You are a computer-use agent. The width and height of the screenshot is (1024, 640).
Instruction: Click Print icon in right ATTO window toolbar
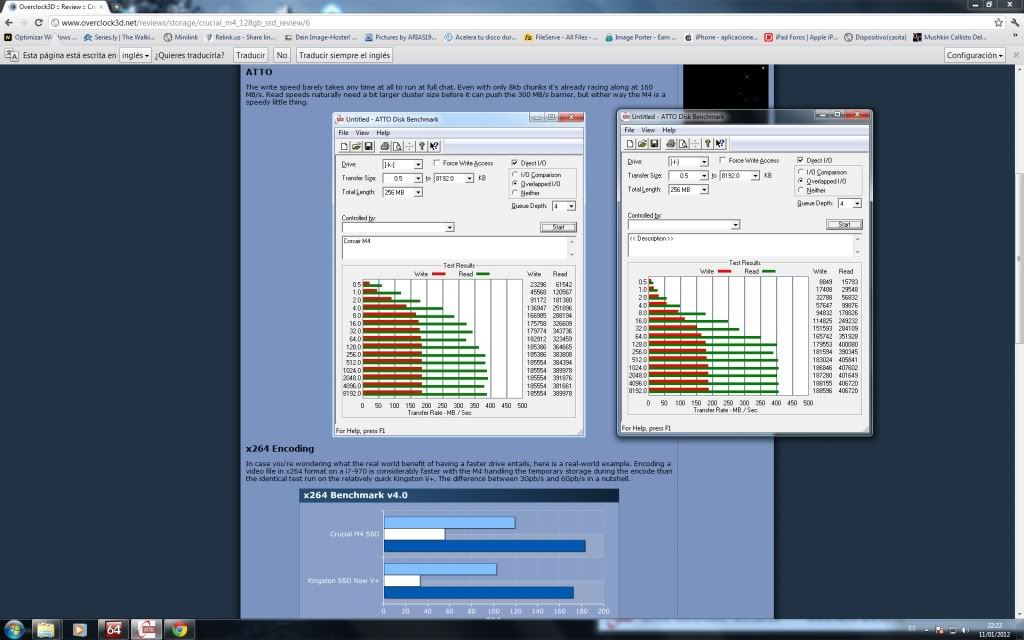pyautogui.click(x=671, y=144)
